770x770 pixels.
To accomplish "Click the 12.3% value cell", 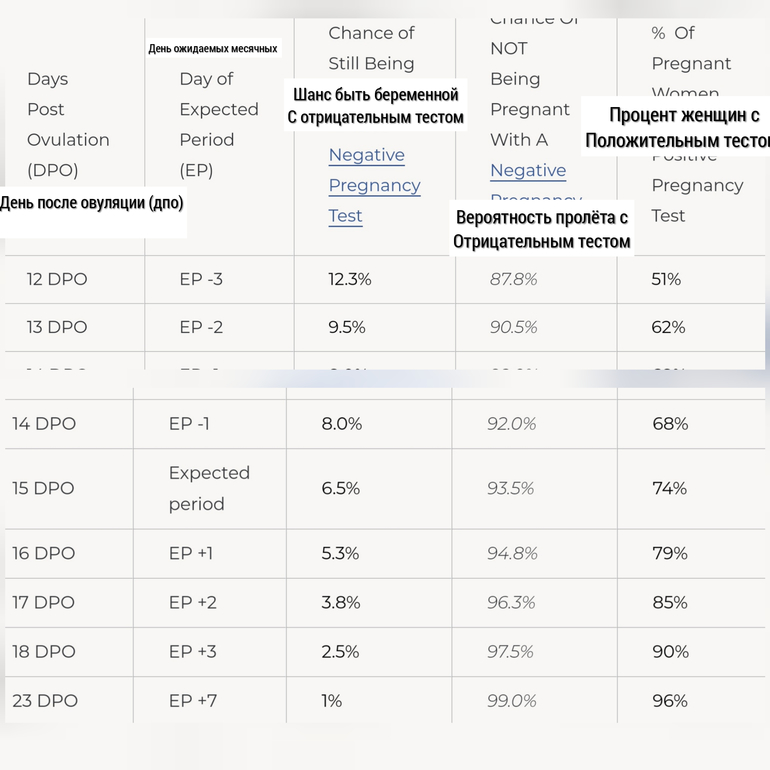I will [x=350, y=279].
